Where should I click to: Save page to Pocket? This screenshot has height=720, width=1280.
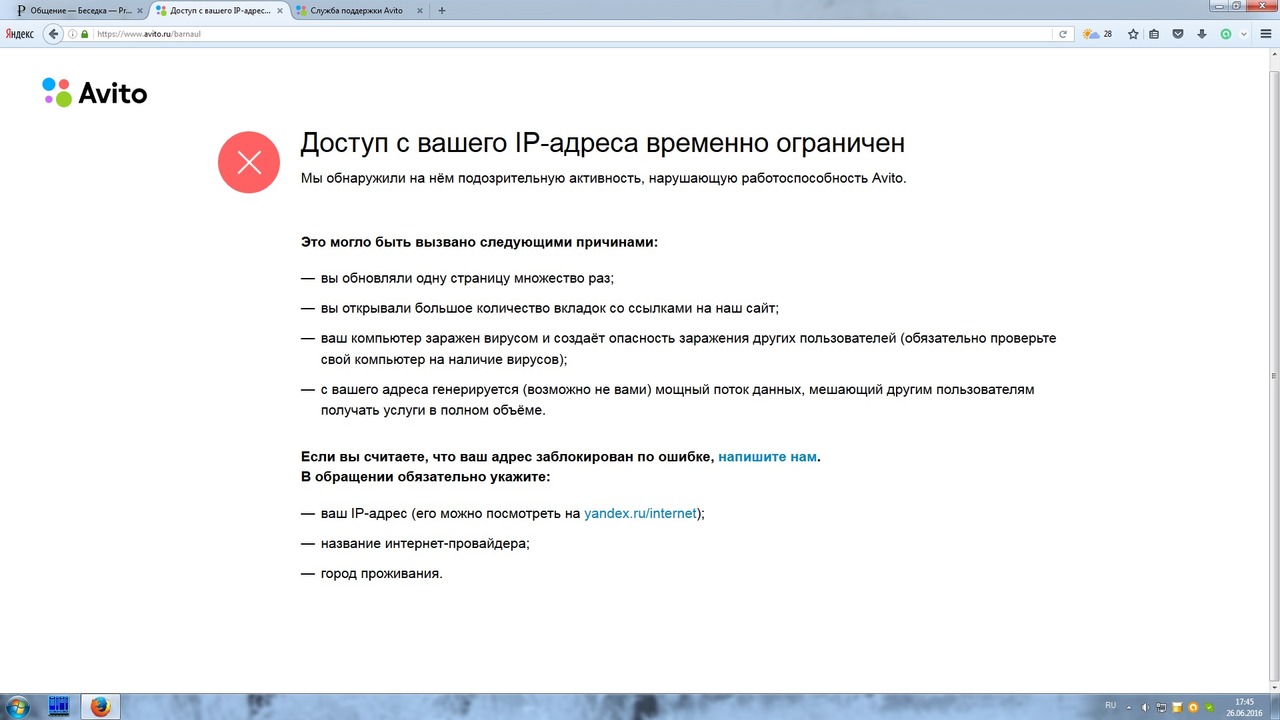[x=1178, y=34]
